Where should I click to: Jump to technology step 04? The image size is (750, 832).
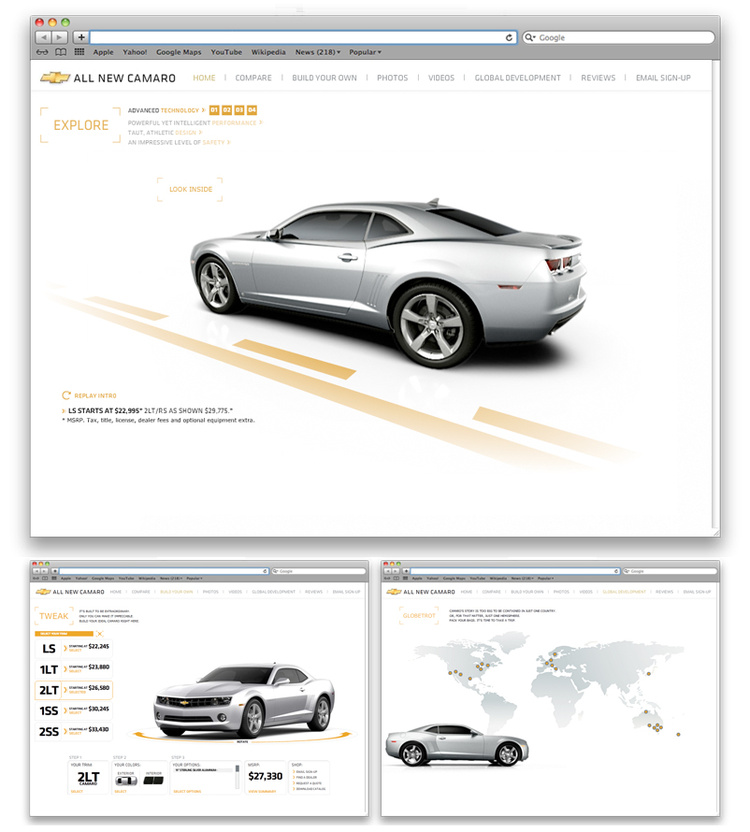pos(252,110)
